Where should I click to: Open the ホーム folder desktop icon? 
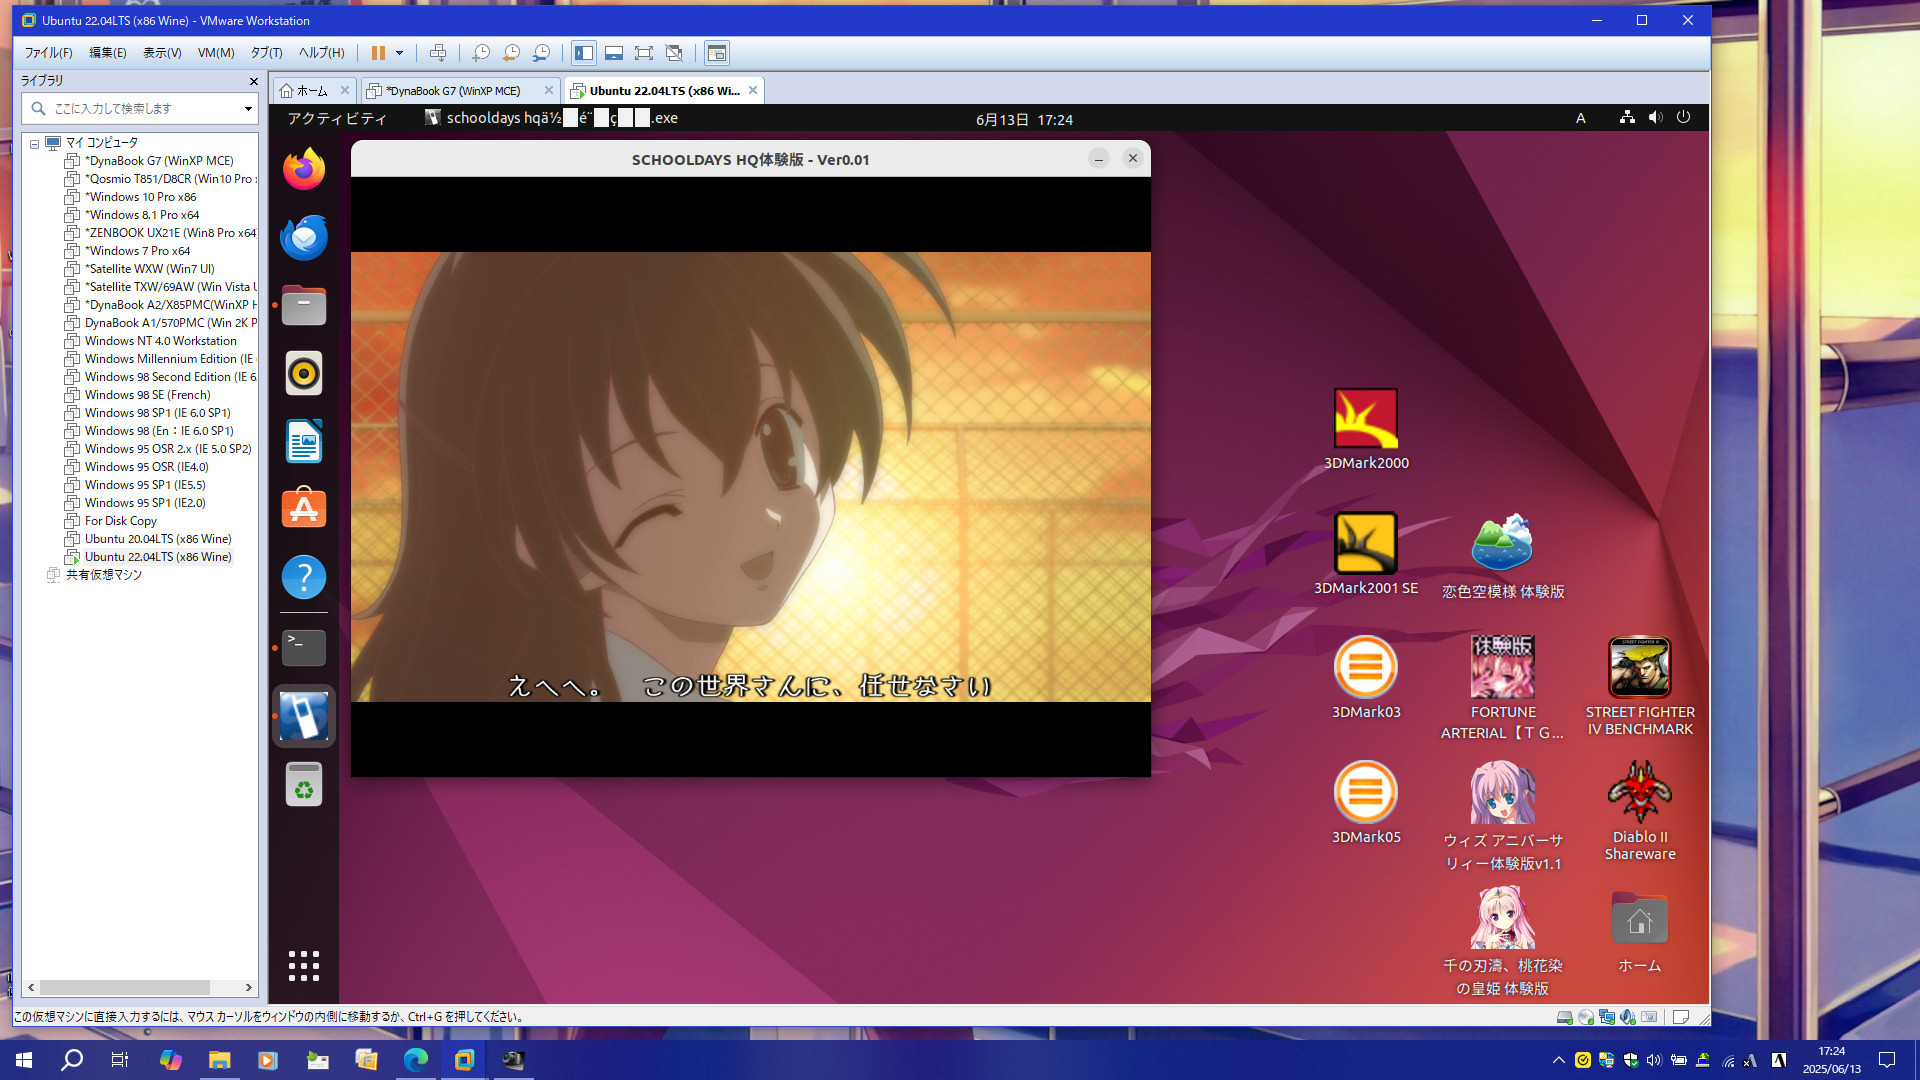click(x=1640, y=930)
